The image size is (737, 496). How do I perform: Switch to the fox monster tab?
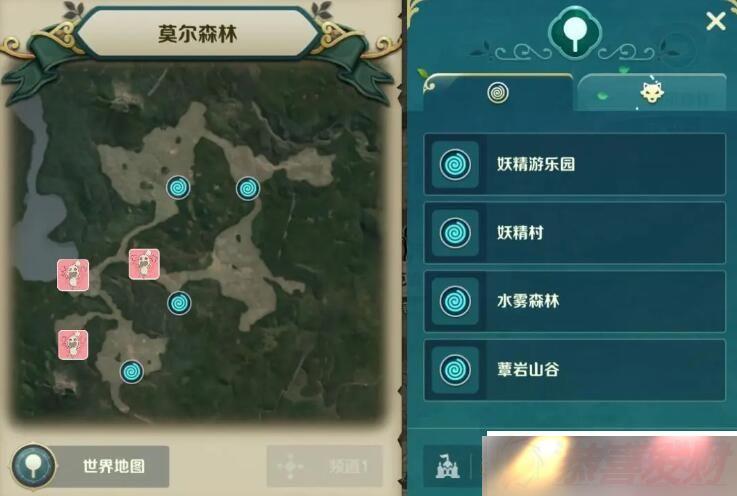pos(652,93)
